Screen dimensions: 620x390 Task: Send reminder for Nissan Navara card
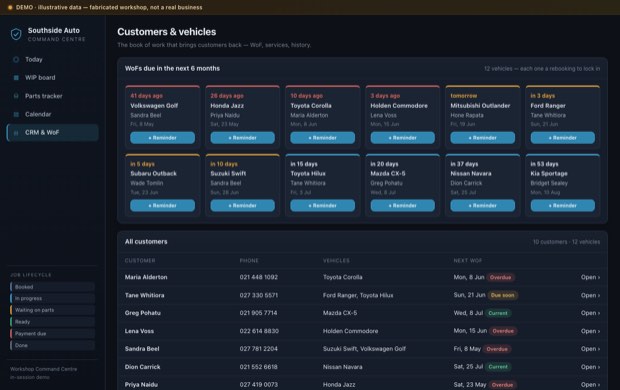pos(483,205)
